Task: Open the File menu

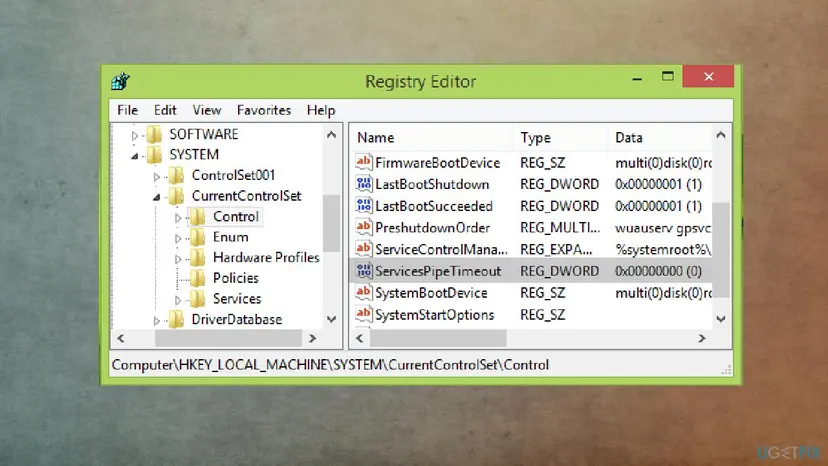Action: (x=127, y=110)
